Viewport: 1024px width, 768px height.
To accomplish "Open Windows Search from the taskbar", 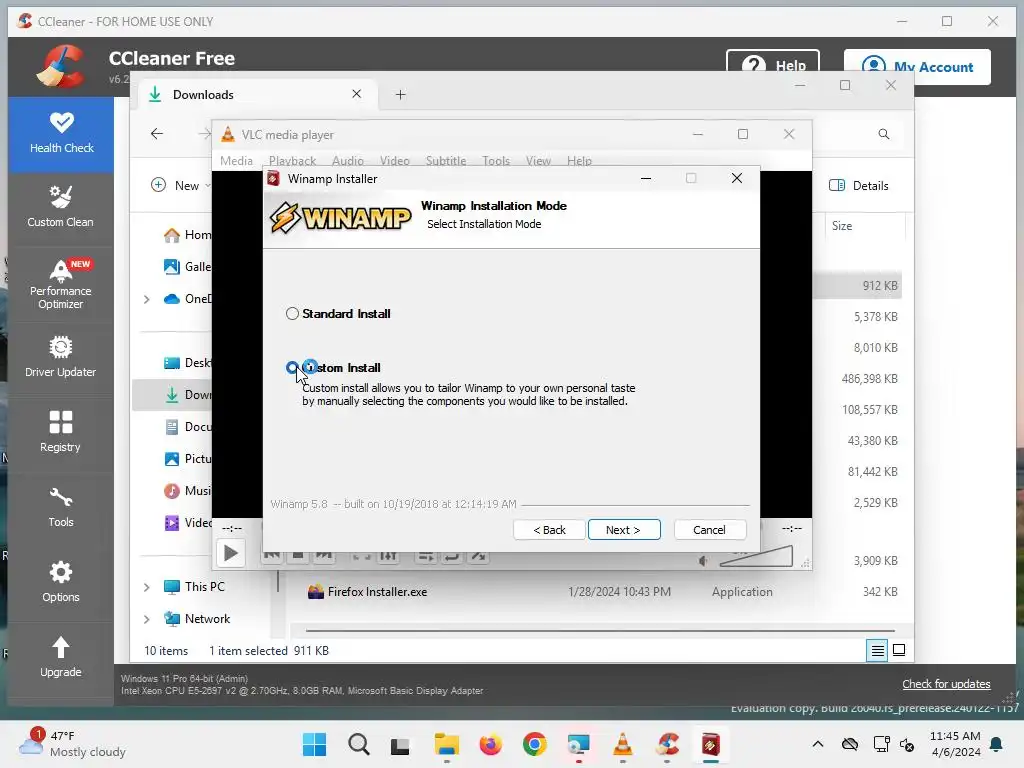I will pos(359,744).
